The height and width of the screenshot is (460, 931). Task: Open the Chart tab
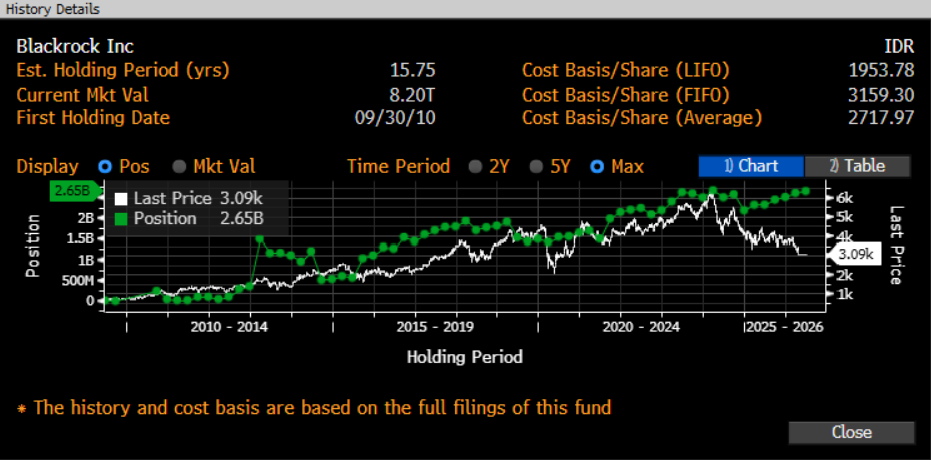[750, 167]
